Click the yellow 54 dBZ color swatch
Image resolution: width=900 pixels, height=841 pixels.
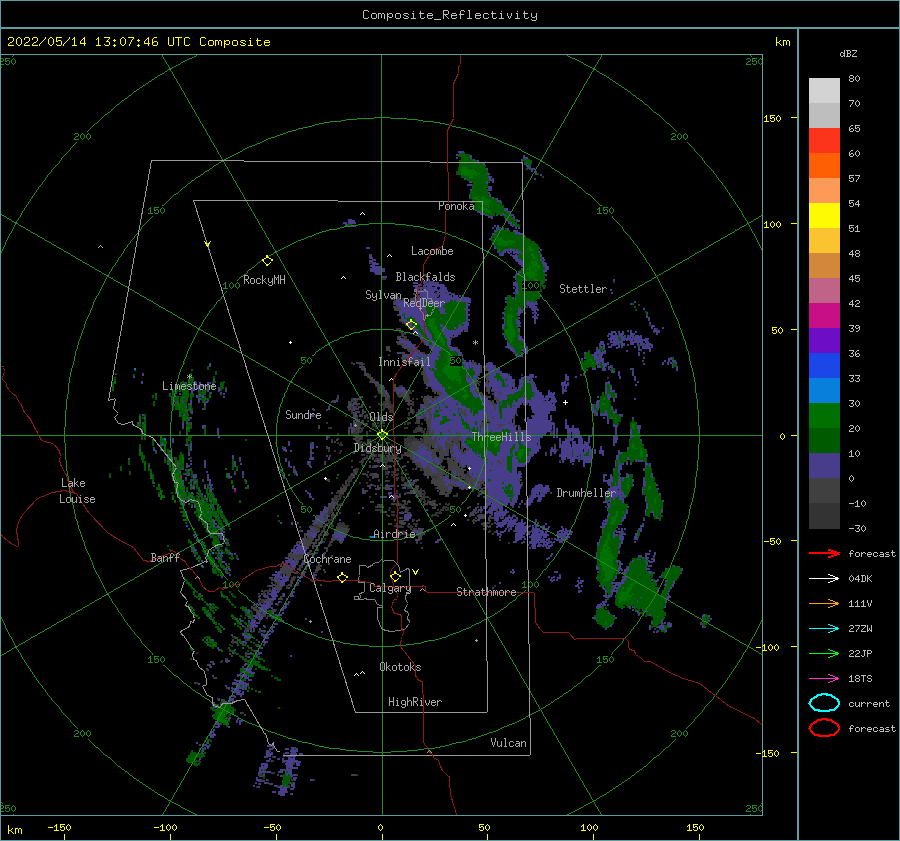824,215
